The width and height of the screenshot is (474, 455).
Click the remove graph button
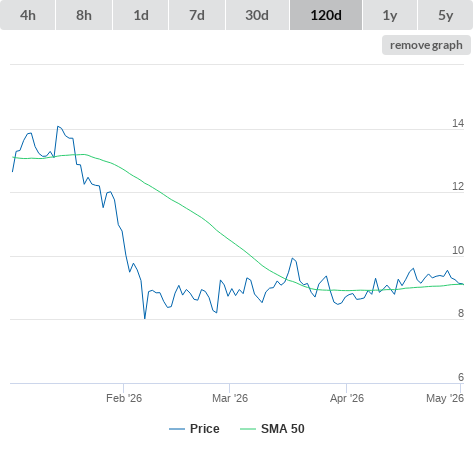426,45
